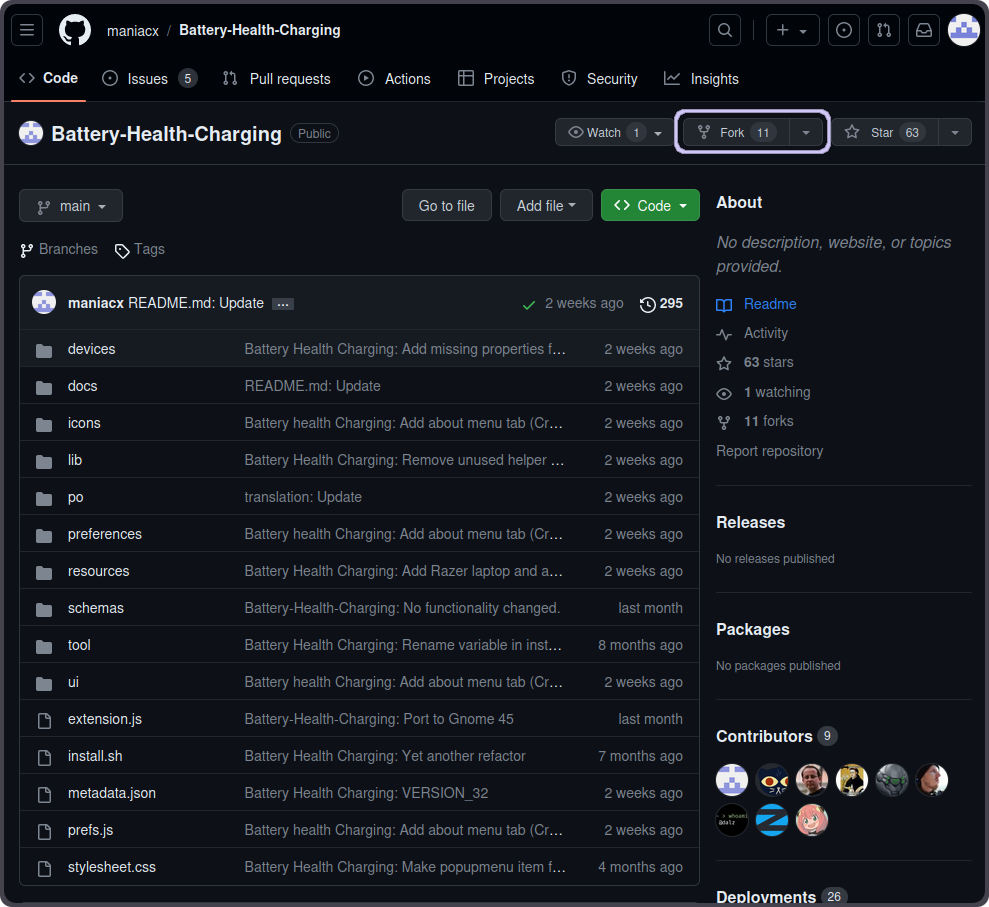Open the Readme link in About
Screen dimensions: 989x907
[x=770, y=304]
